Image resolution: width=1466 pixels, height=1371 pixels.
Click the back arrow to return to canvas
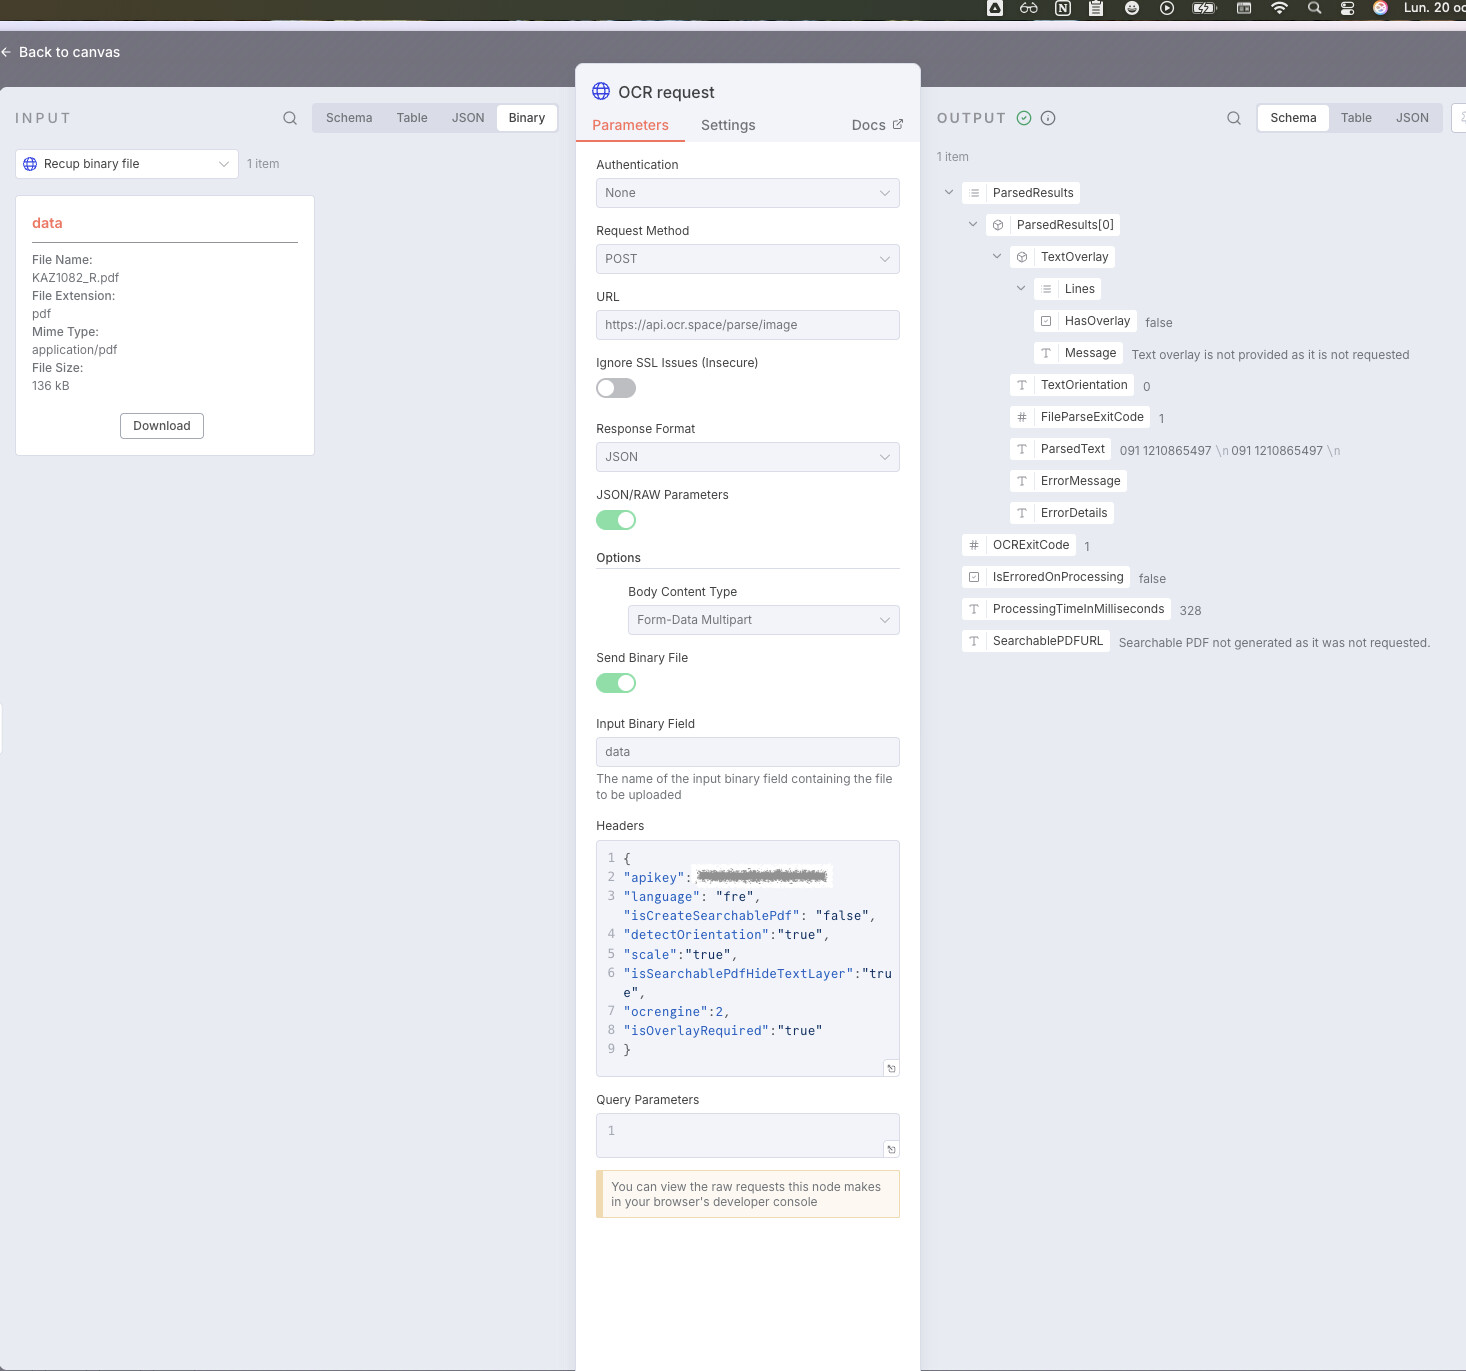point(7,52)
